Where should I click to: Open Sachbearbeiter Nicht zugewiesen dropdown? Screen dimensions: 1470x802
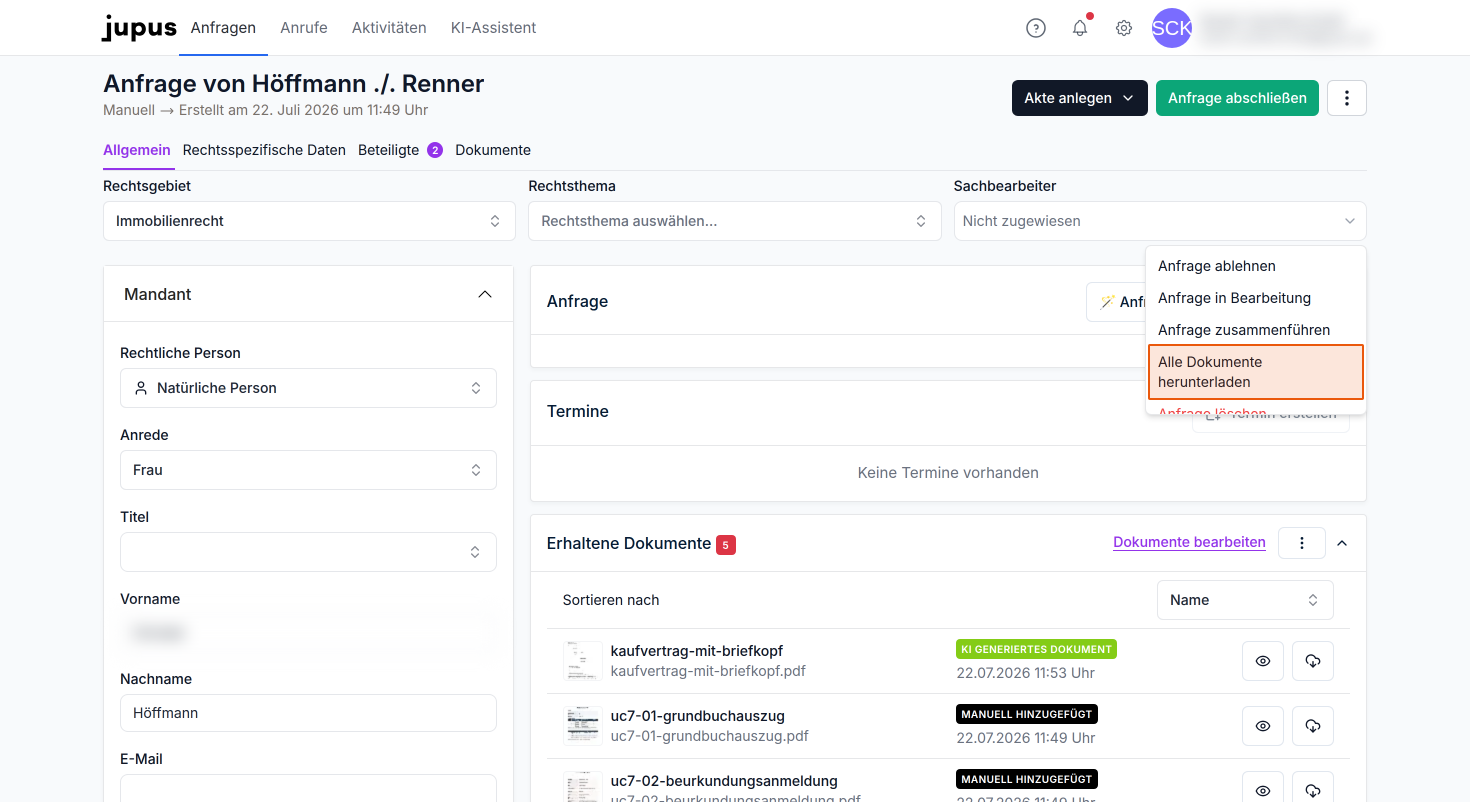[1160, 221]
